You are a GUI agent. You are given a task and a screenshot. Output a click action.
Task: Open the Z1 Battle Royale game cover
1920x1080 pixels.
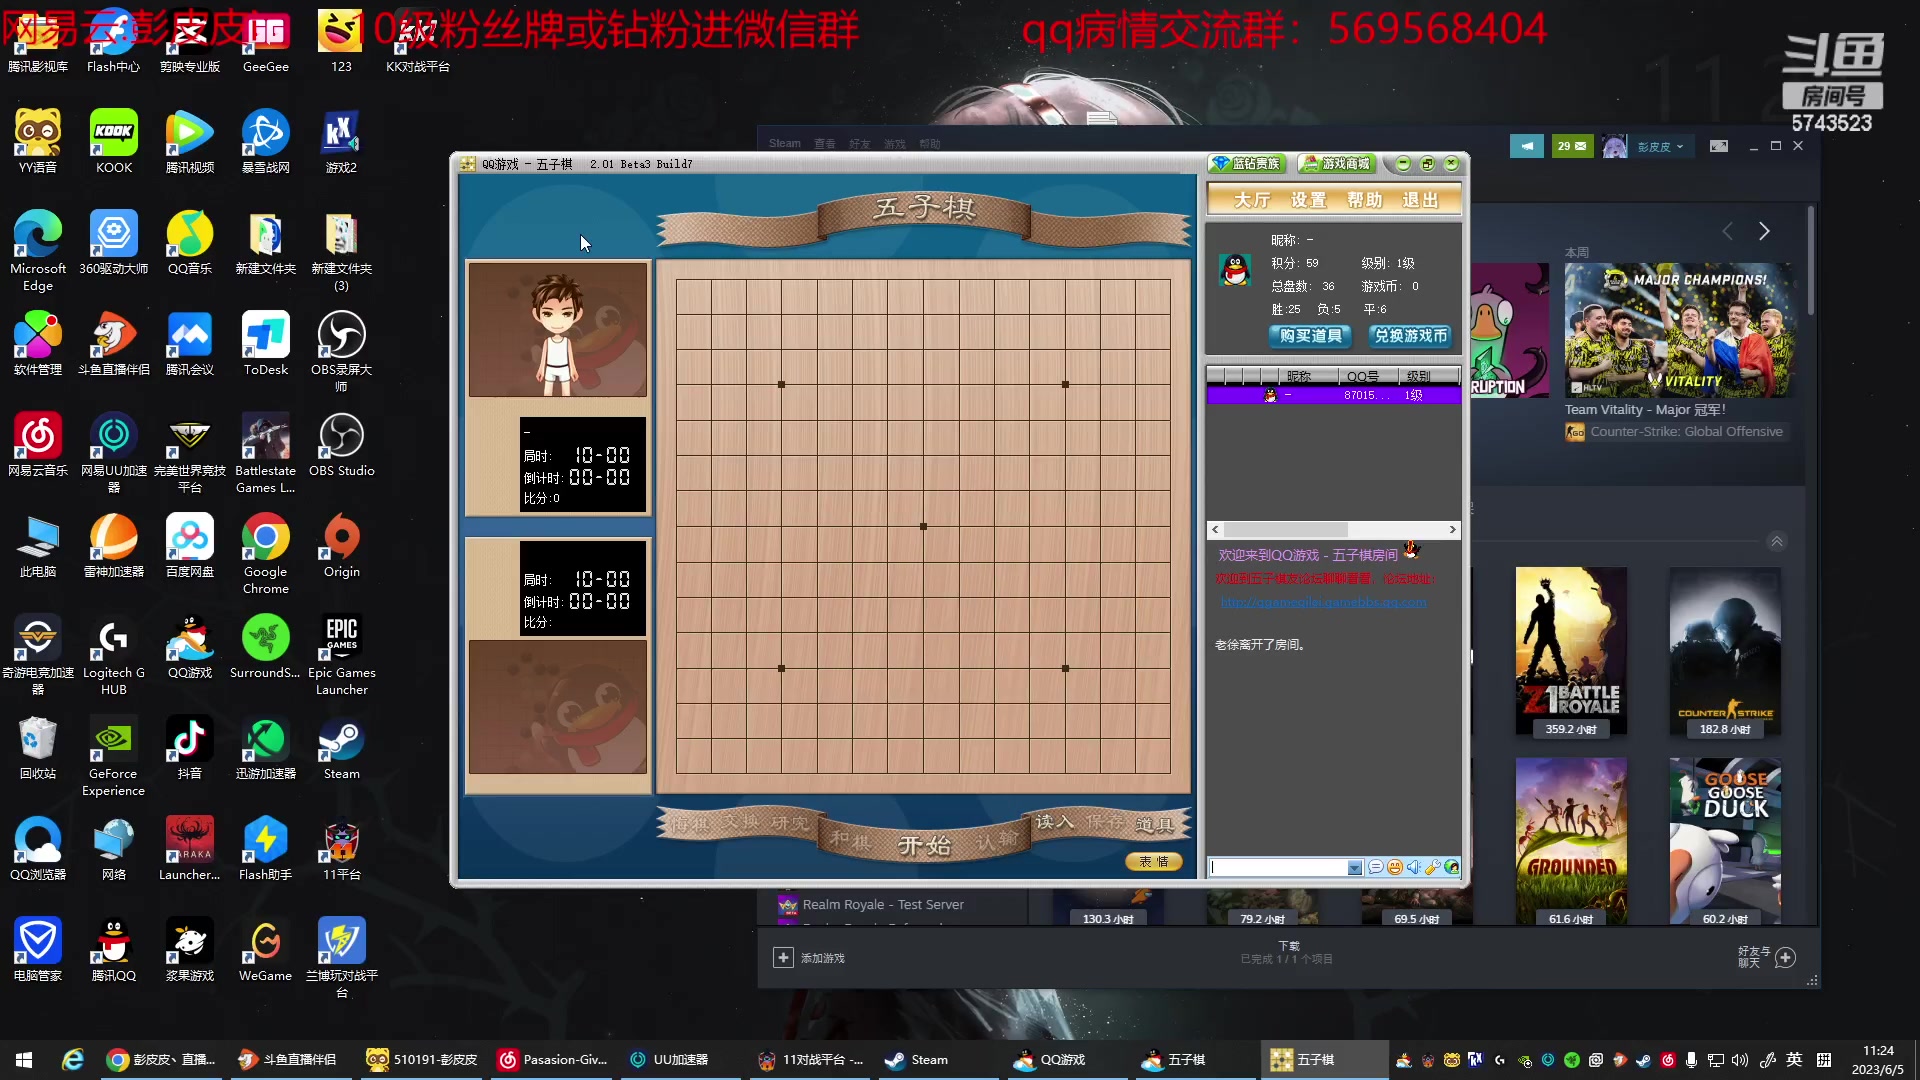[x=1571, y=652]
